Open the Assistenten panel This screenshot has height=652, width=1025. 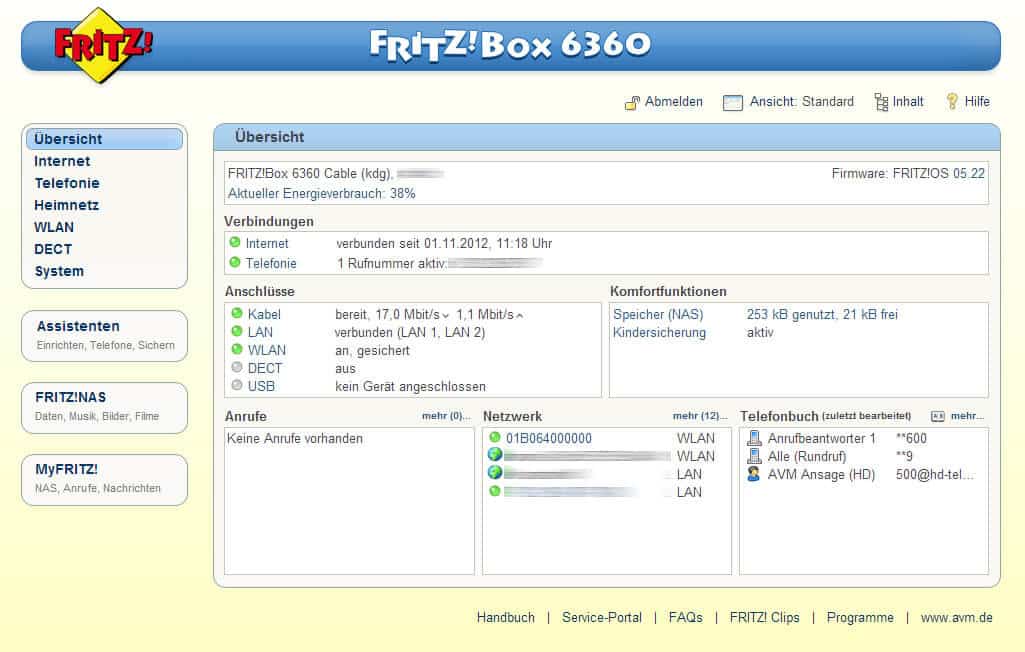(x=105, y=335)
